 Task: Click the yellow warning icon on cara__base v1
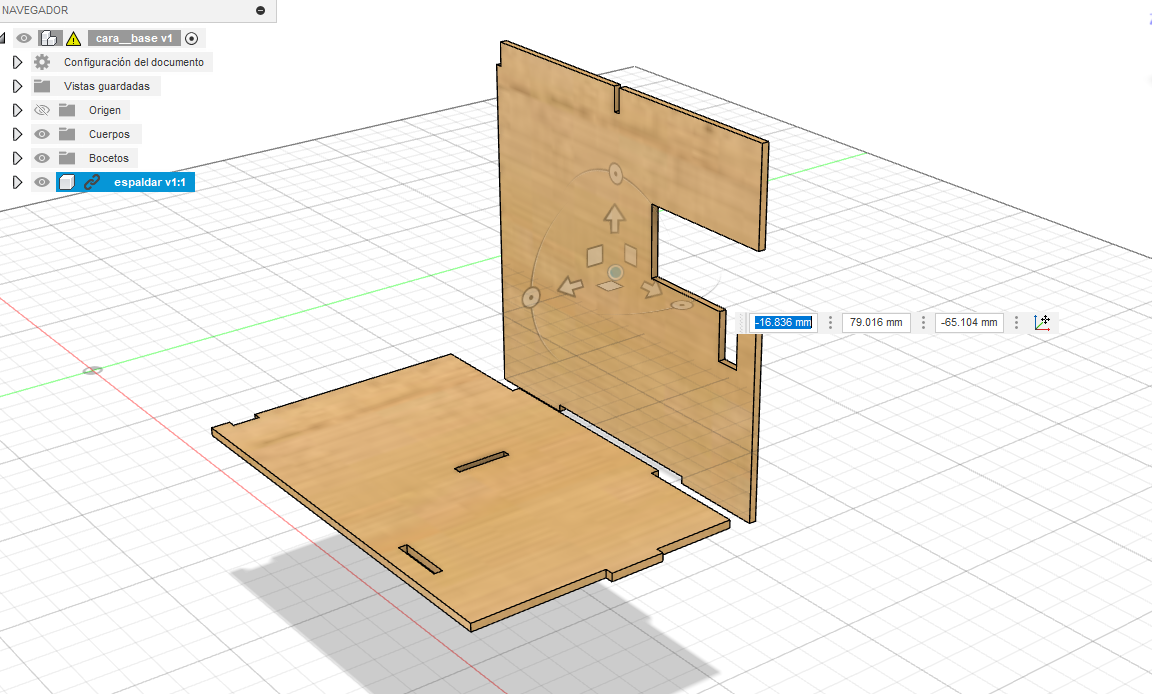click(x=73, y=39)
